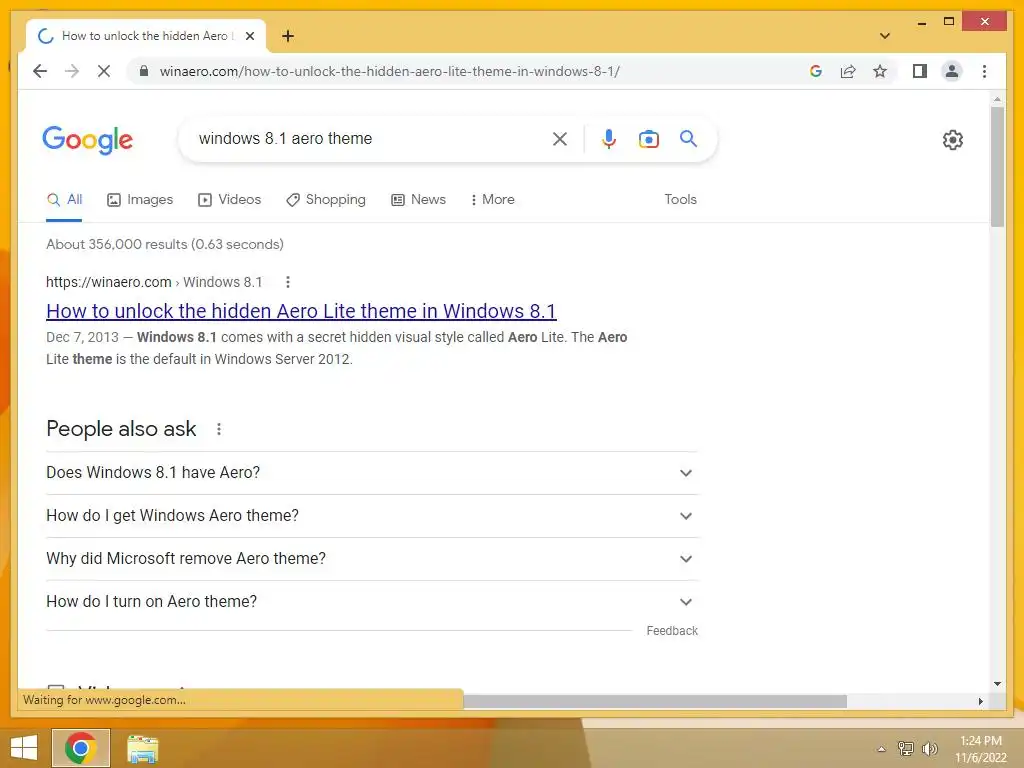The width and height of the screenshot is (1024, 768).
Task: Open the network tray icon
Action: 906,749
